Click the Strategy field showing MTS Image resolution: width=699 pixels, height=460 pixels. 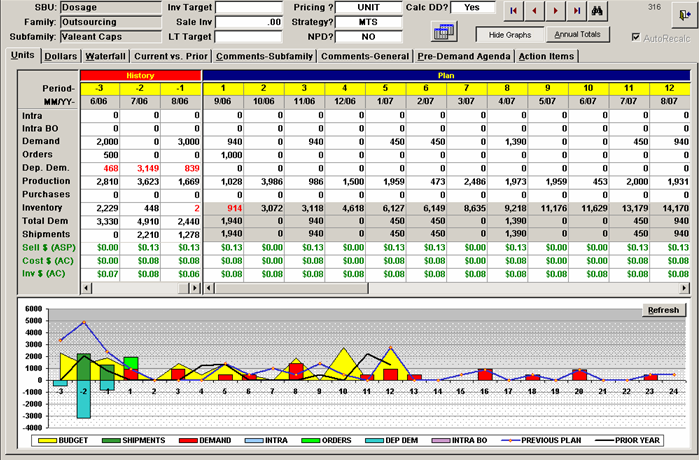pyautogui.click(x=368, y=22)
